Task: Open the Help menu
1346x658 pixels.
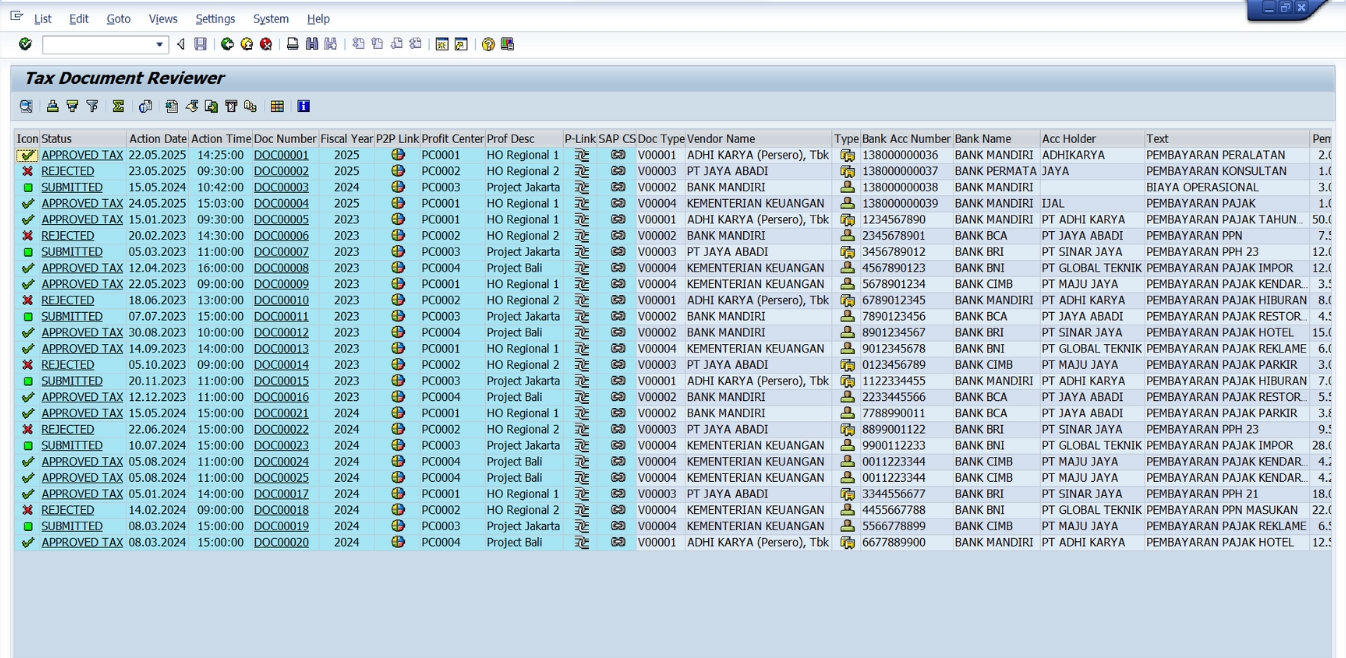Action: click(318, 19)
